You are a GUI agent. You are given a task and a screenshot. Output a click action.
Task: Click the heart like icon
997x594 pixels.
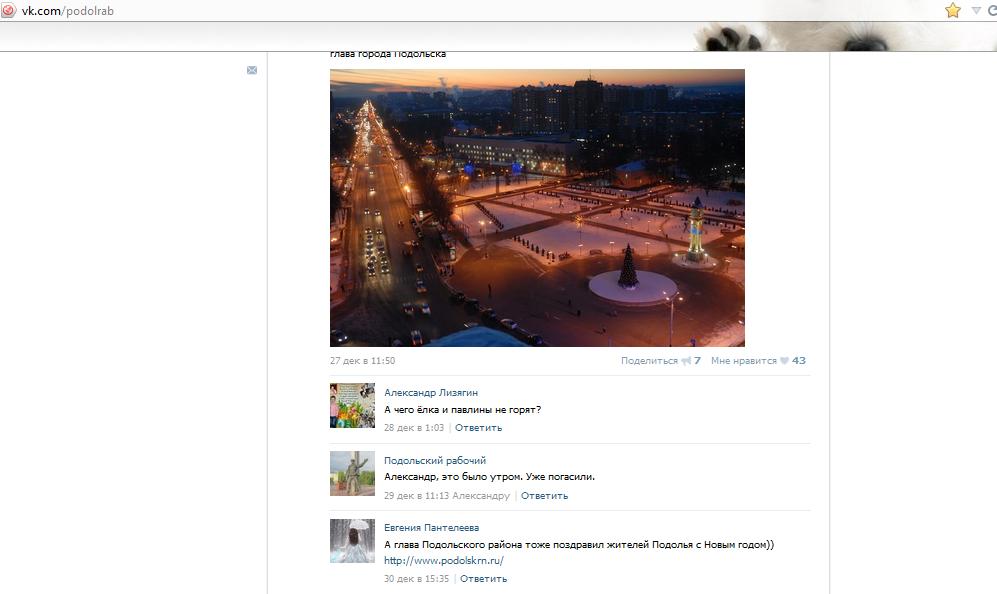pyautogui.click(x=784, y=361)
